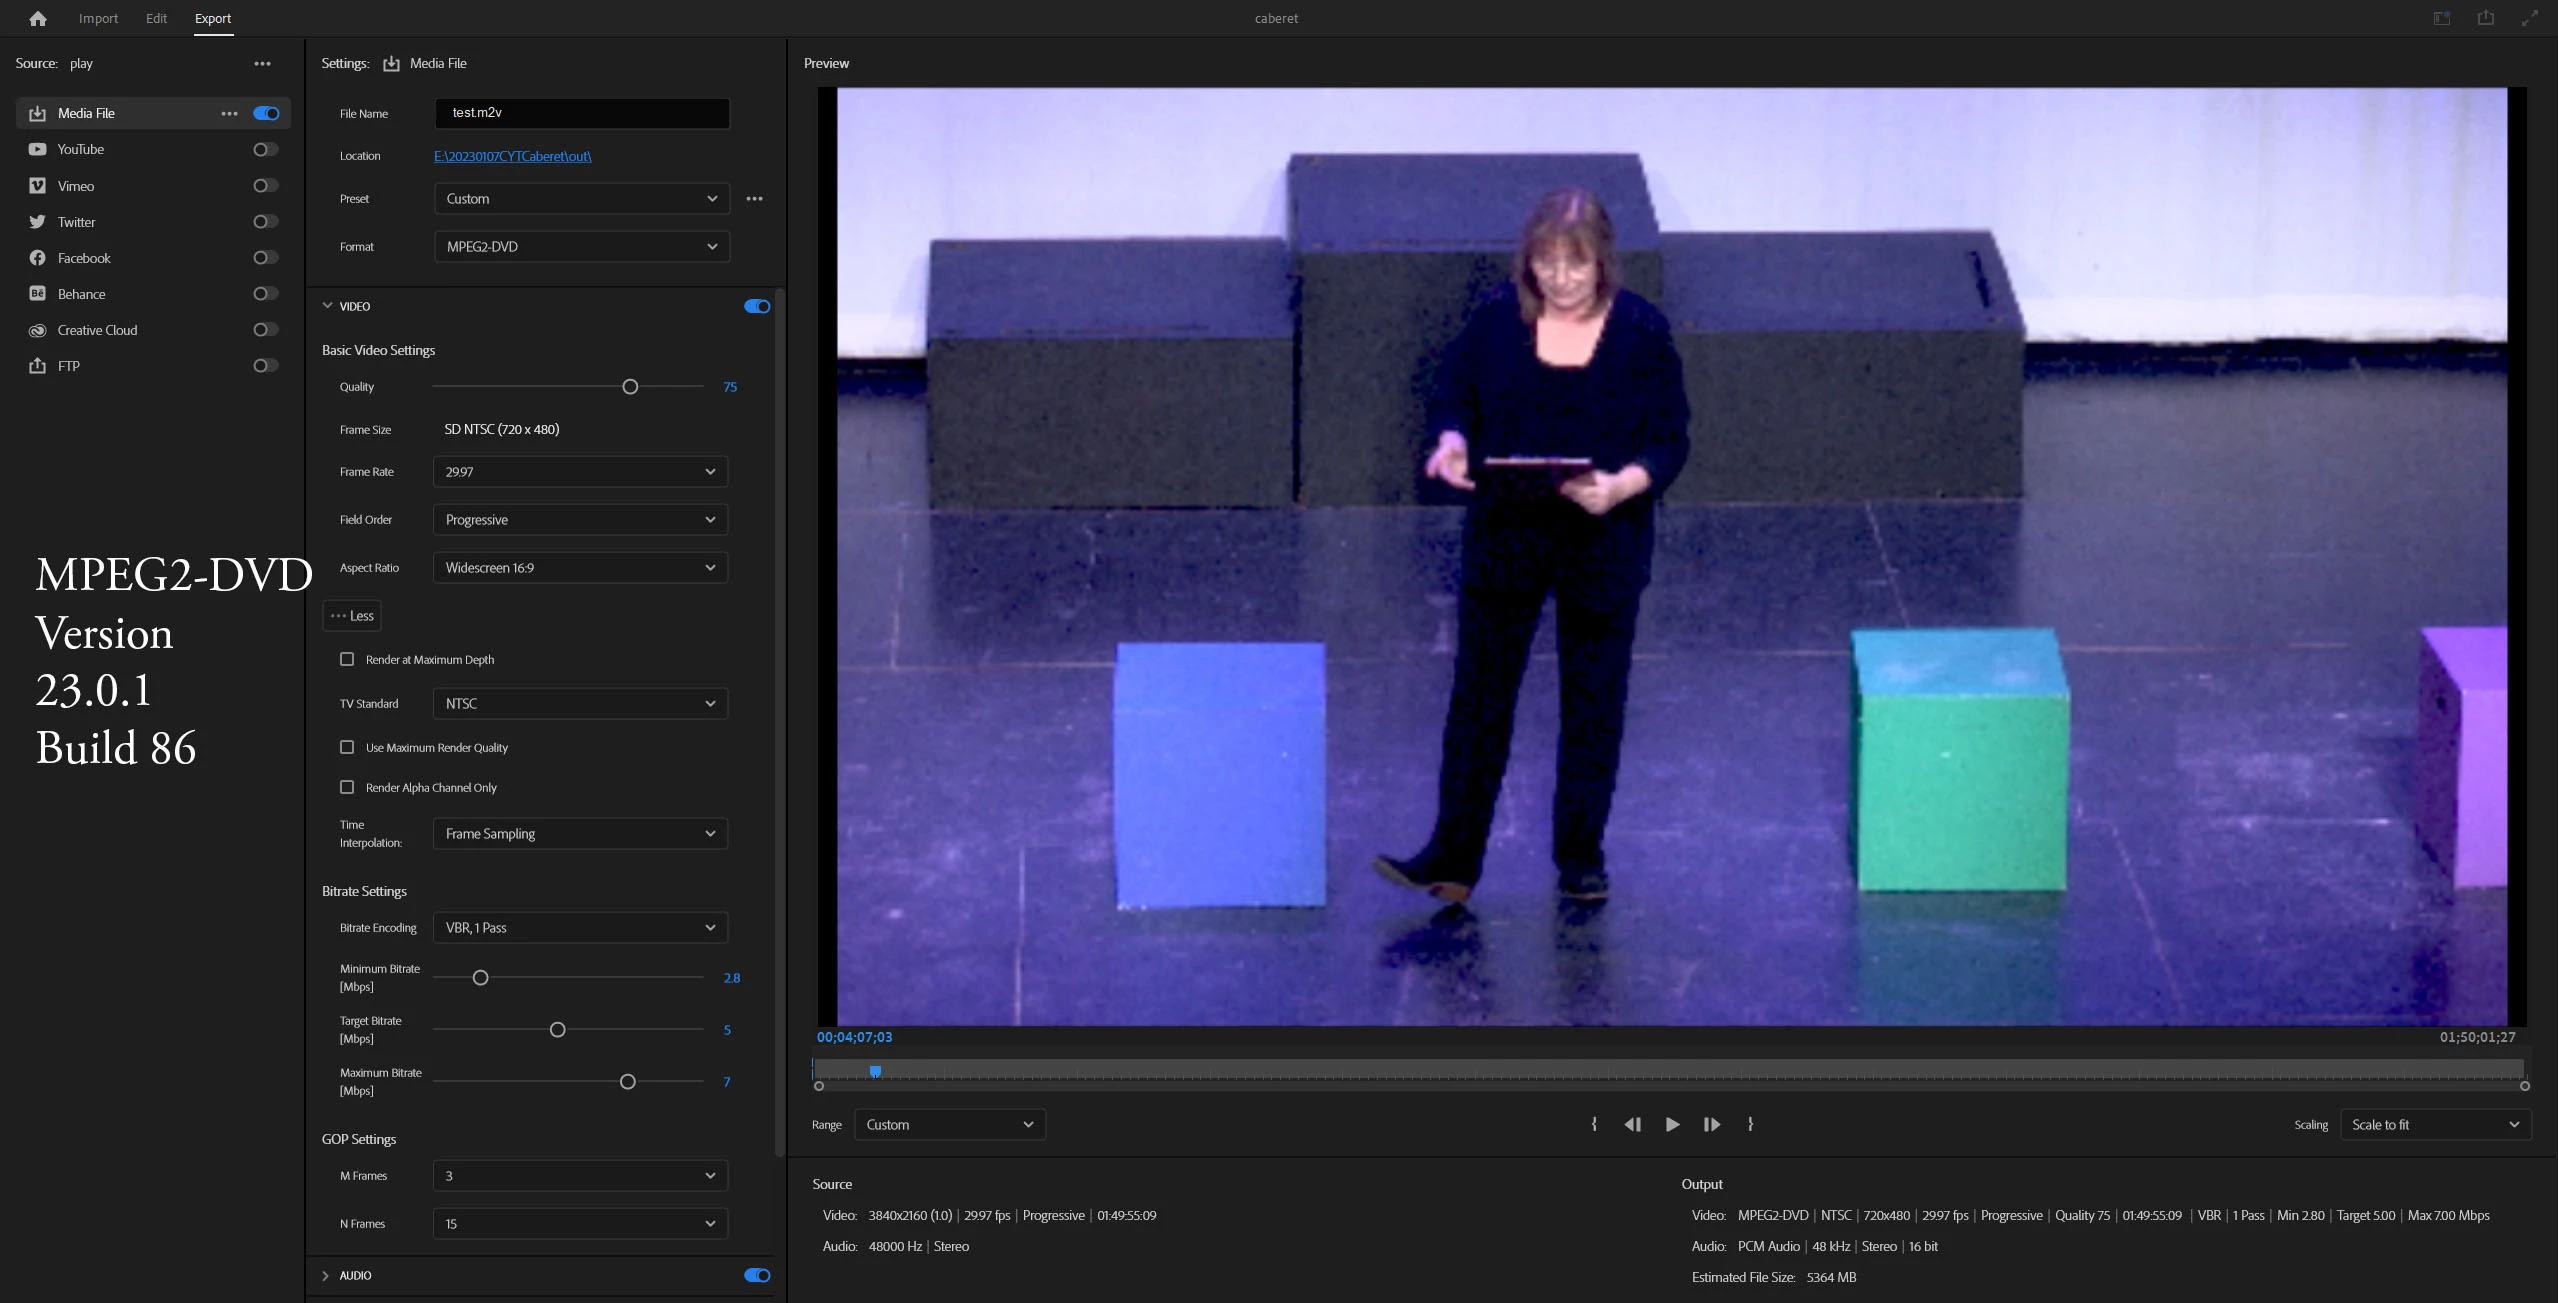The image size is (2558, 1303).
Task: Step back one frame in preview
Action: [x=1632, y=1124]
